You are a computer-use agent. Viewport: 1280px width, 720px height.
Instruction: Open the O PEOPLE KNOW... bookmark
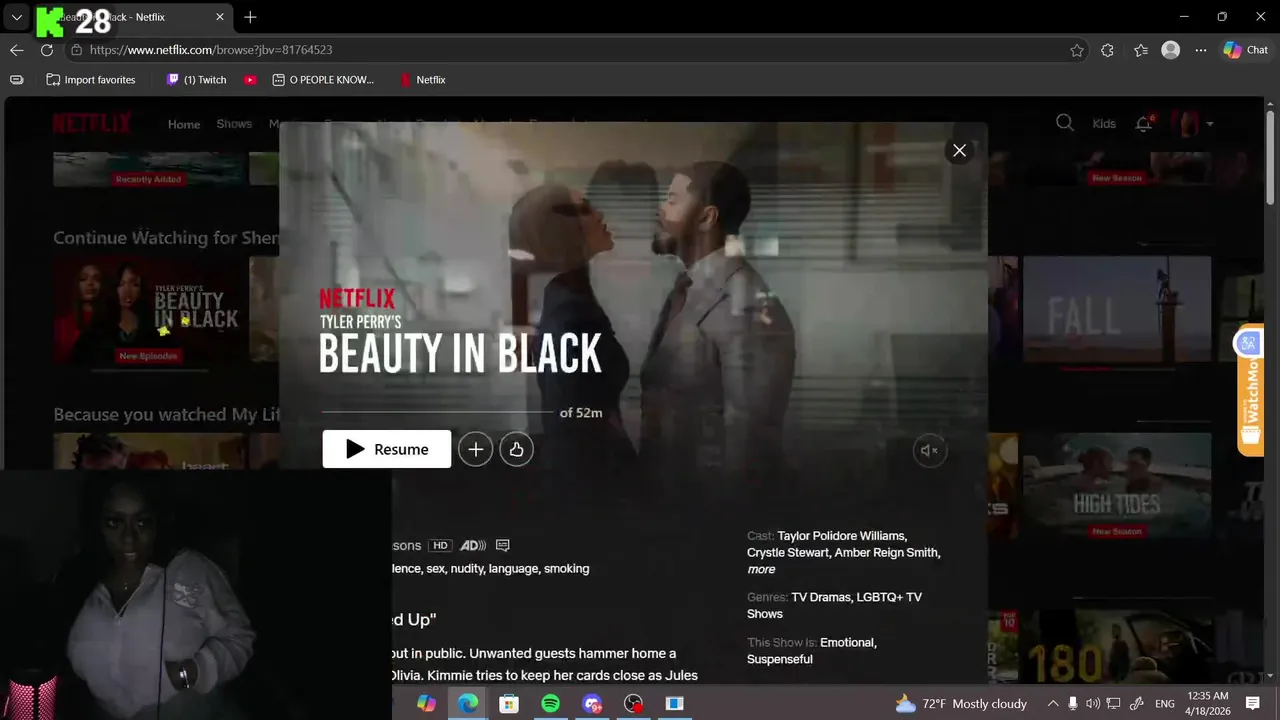(x=324, y=80)
